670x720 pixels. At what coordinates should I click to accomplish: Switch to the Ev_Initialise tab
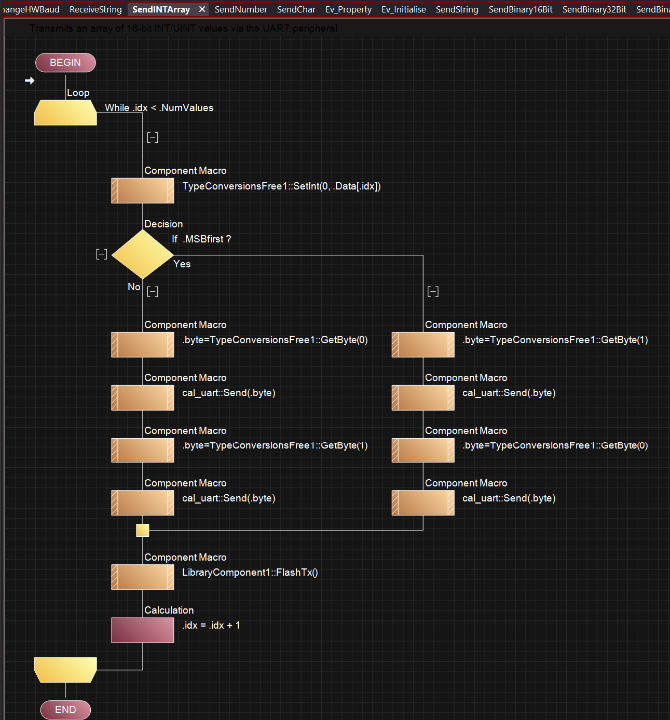pos(405,9)
